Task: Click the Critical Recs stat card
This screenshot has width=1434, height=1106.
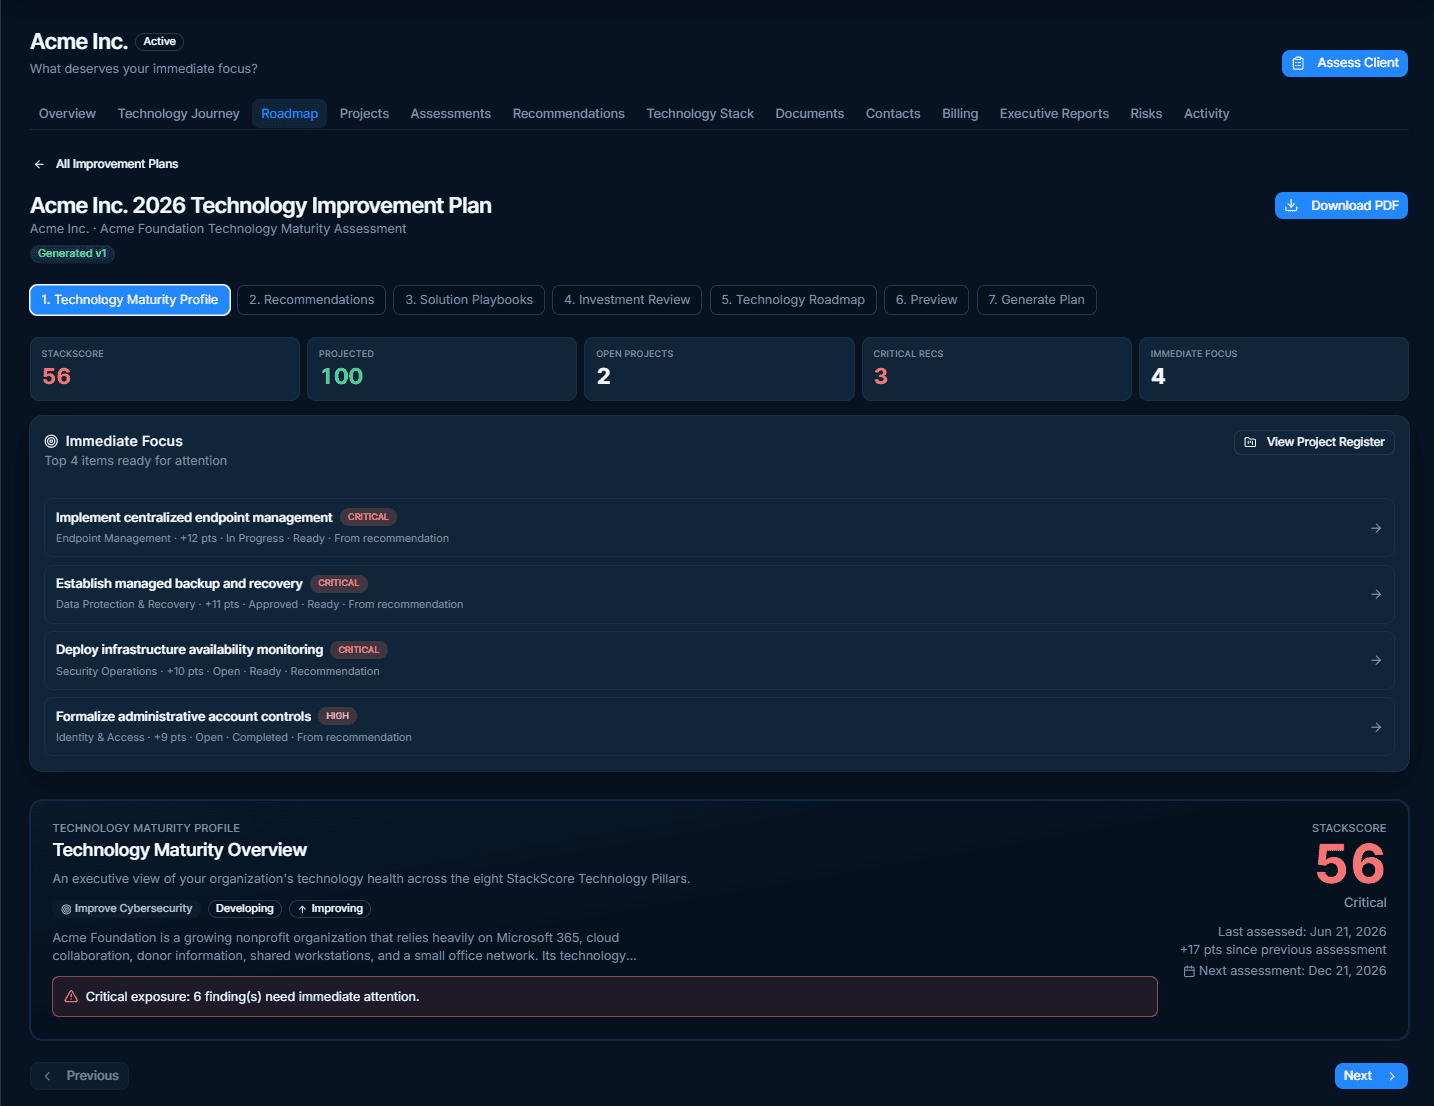Action: pos(997,369)
